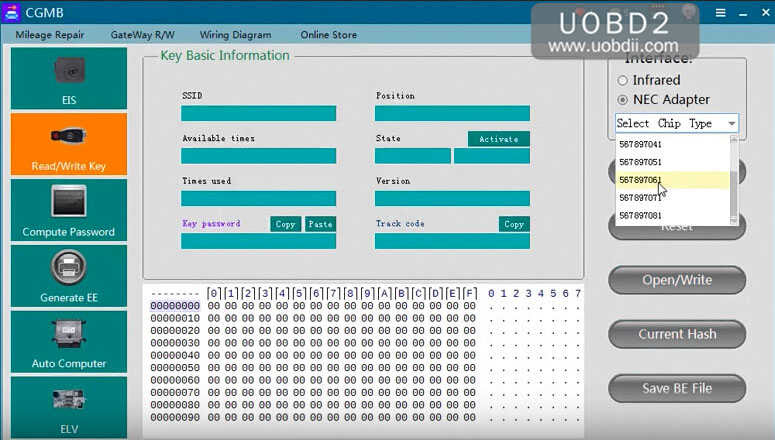
Task: Select the NEC Adapter interface option
Action: 663,99
